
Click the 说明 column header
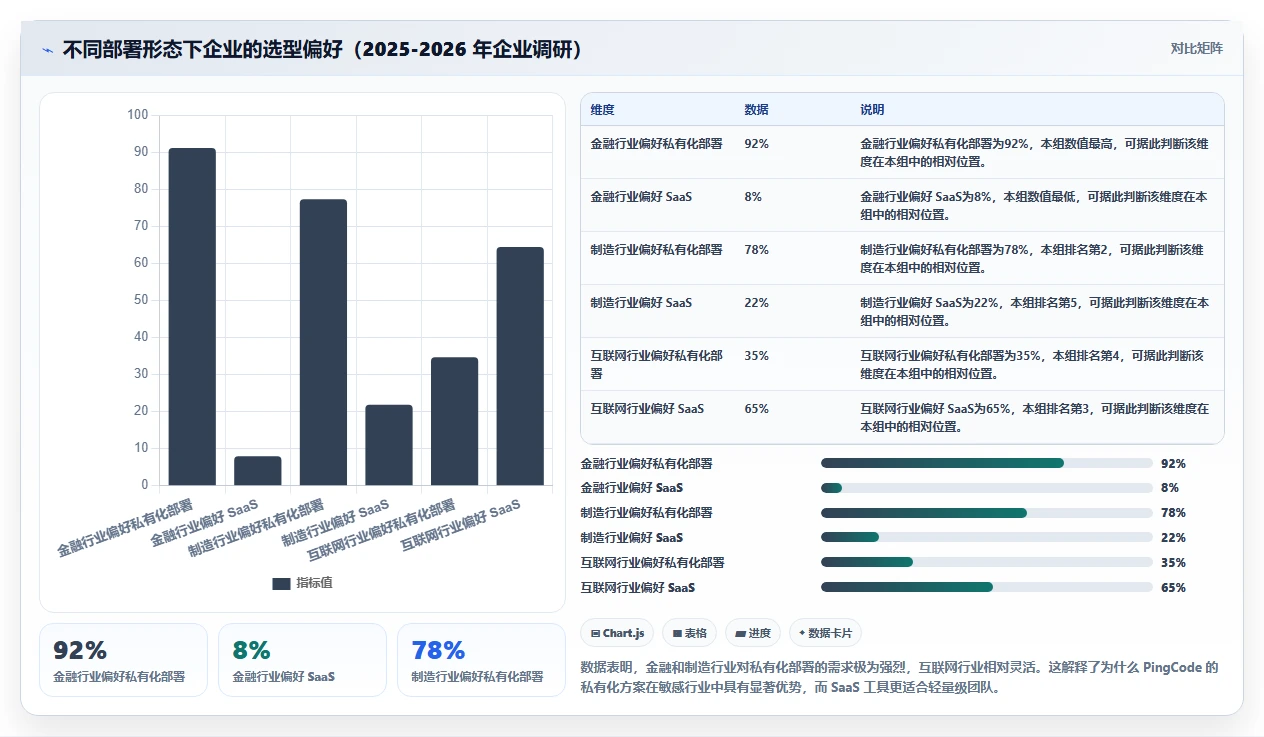click(x=872, y=110)
